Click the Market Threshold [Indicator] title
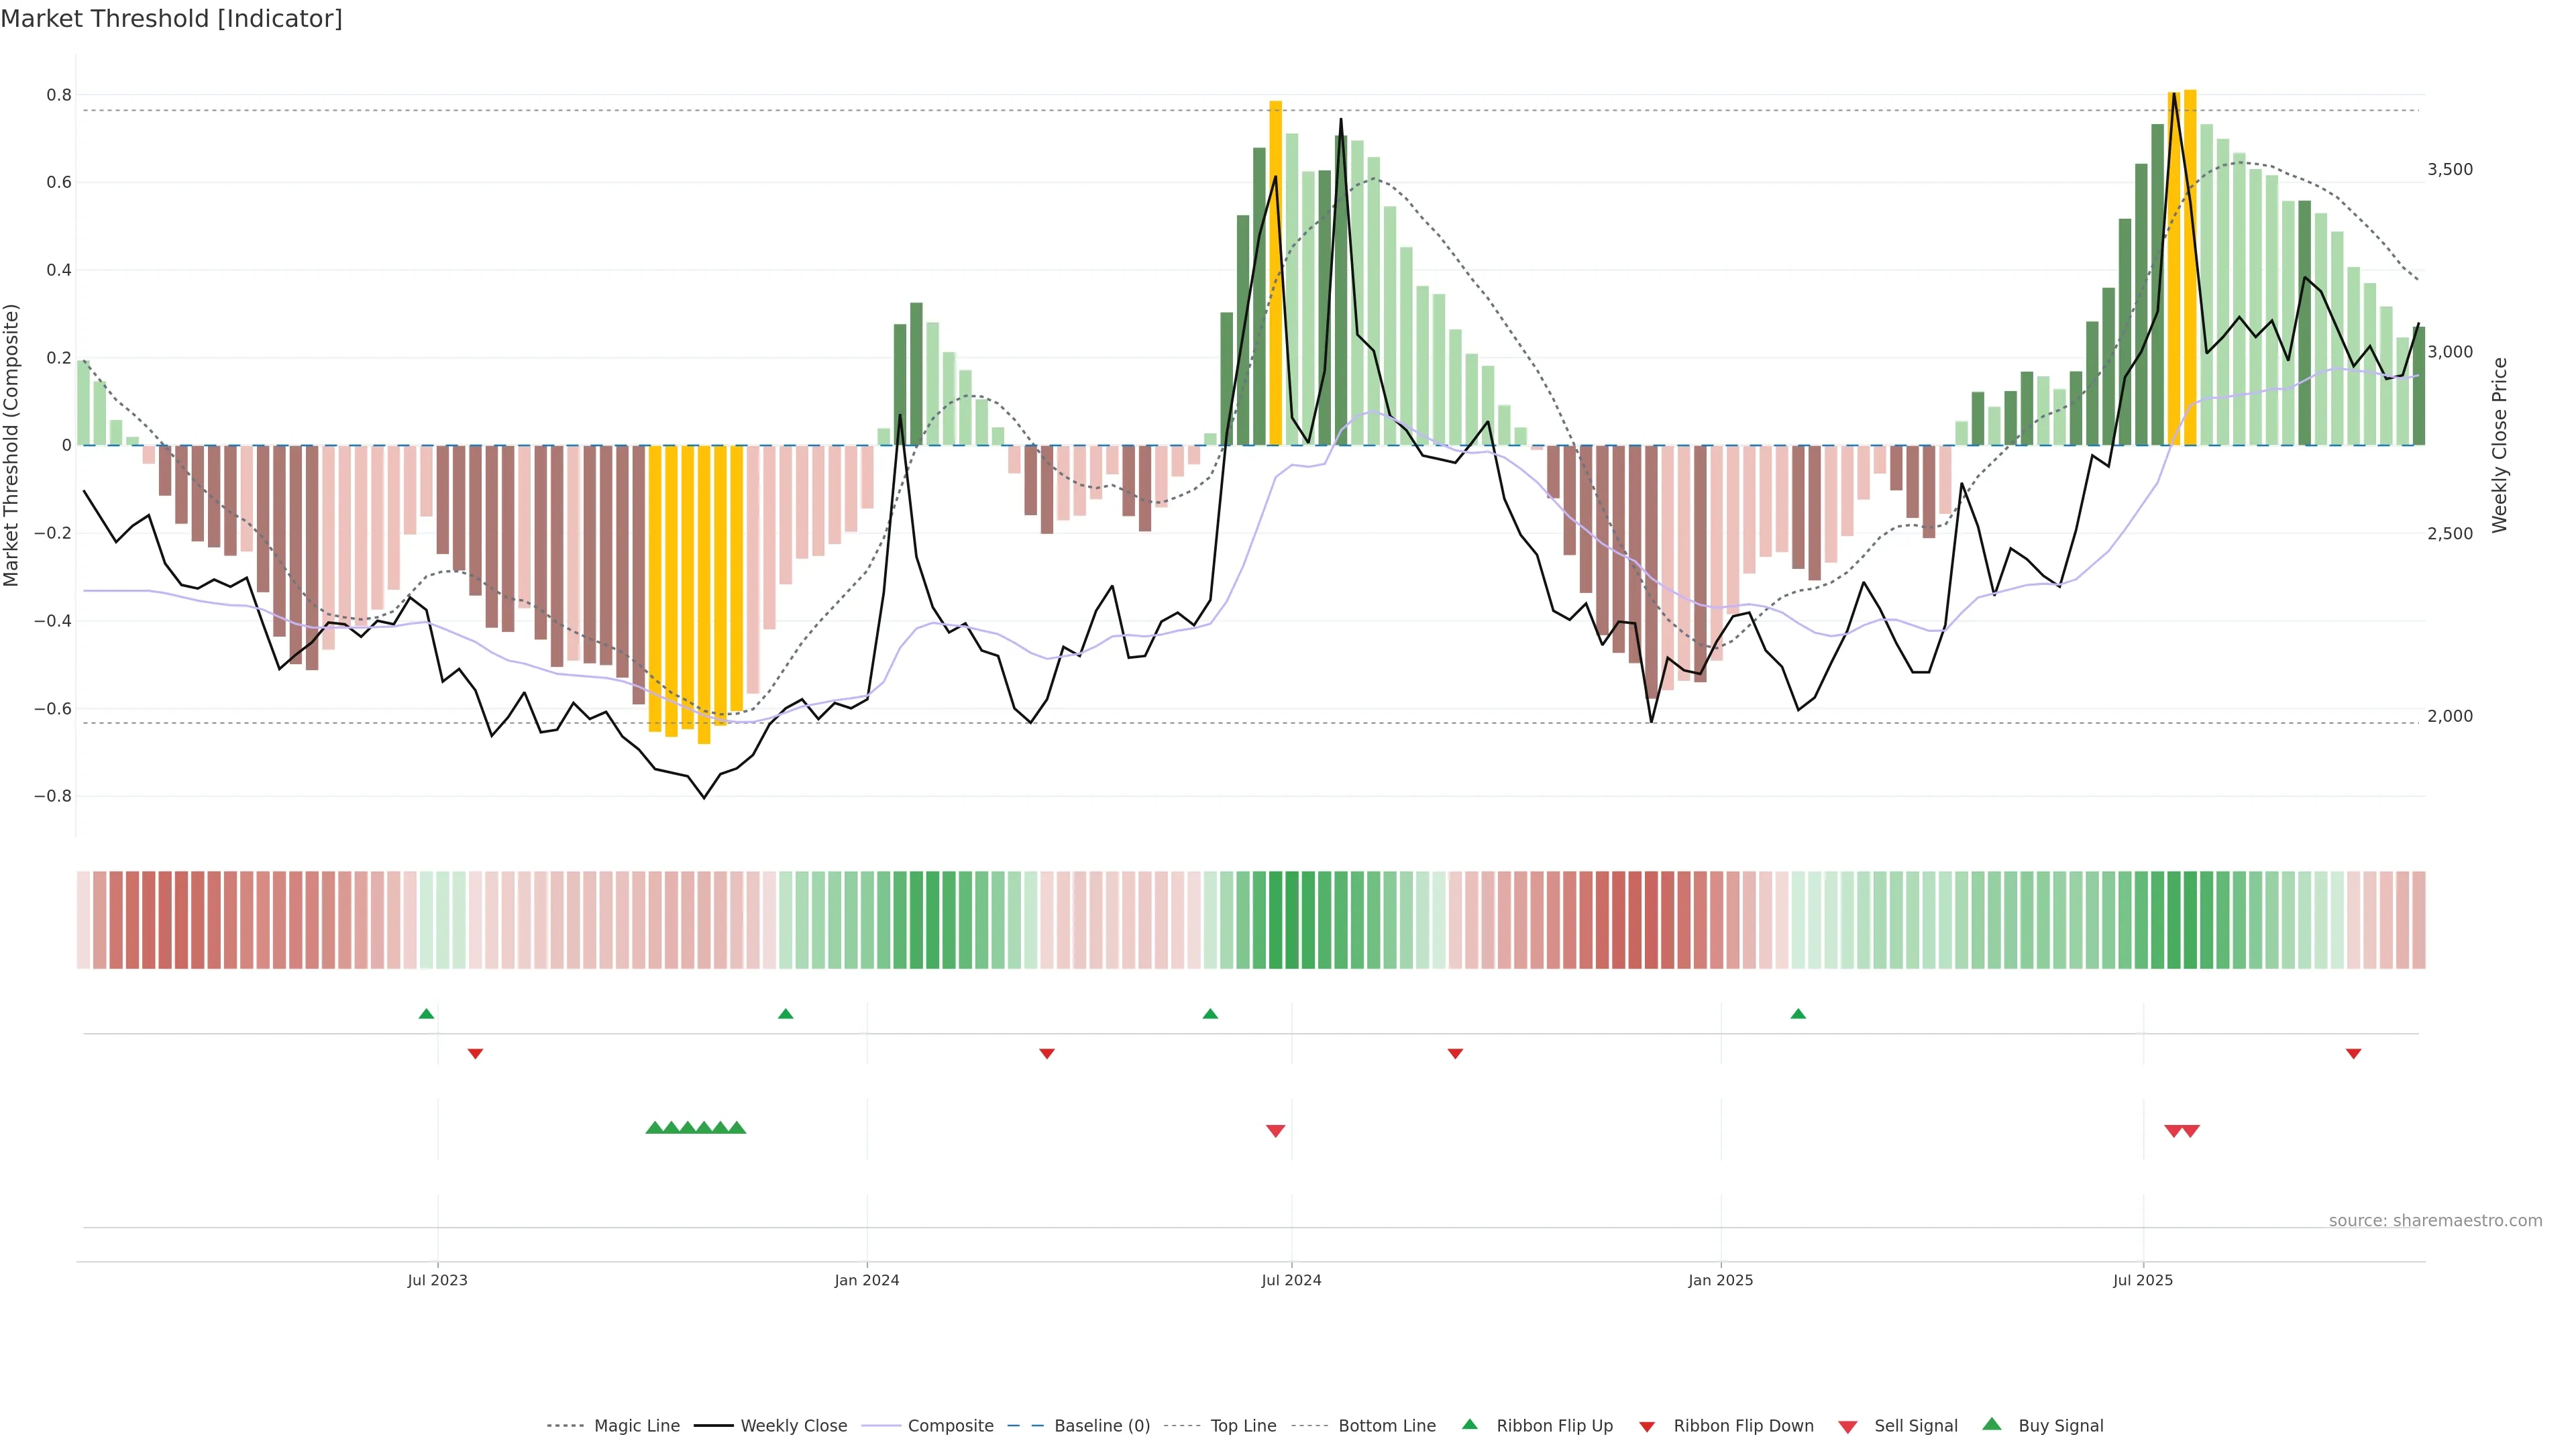The height and width of the screenshot is (1449, 2576). pos(171,19)
